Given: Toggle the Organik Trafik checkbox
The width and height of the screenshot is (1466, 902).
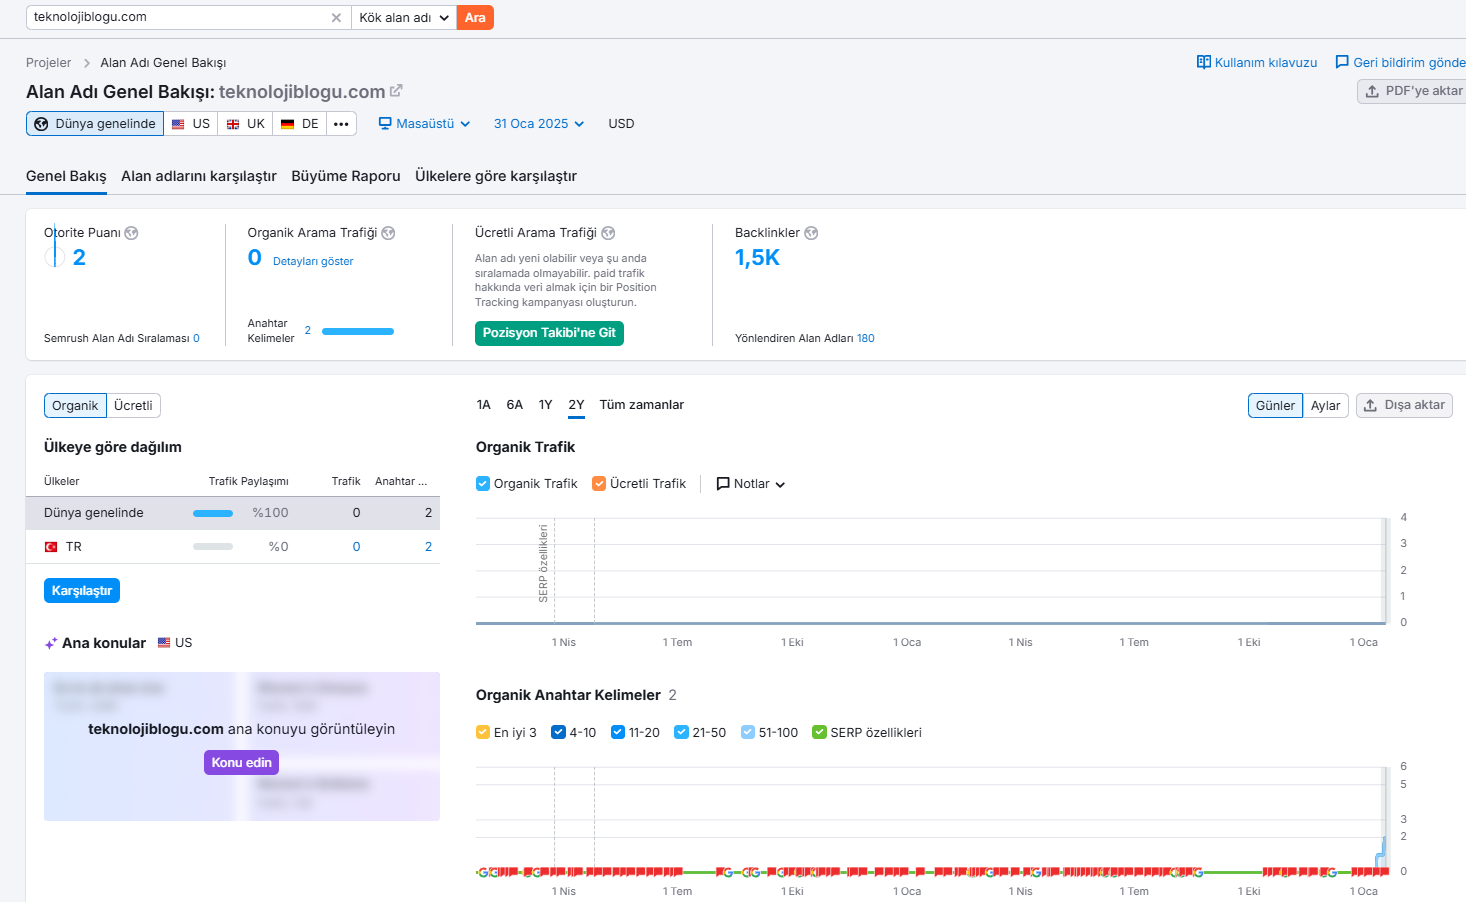Looking at the screenshot, I should pos(483,484).
